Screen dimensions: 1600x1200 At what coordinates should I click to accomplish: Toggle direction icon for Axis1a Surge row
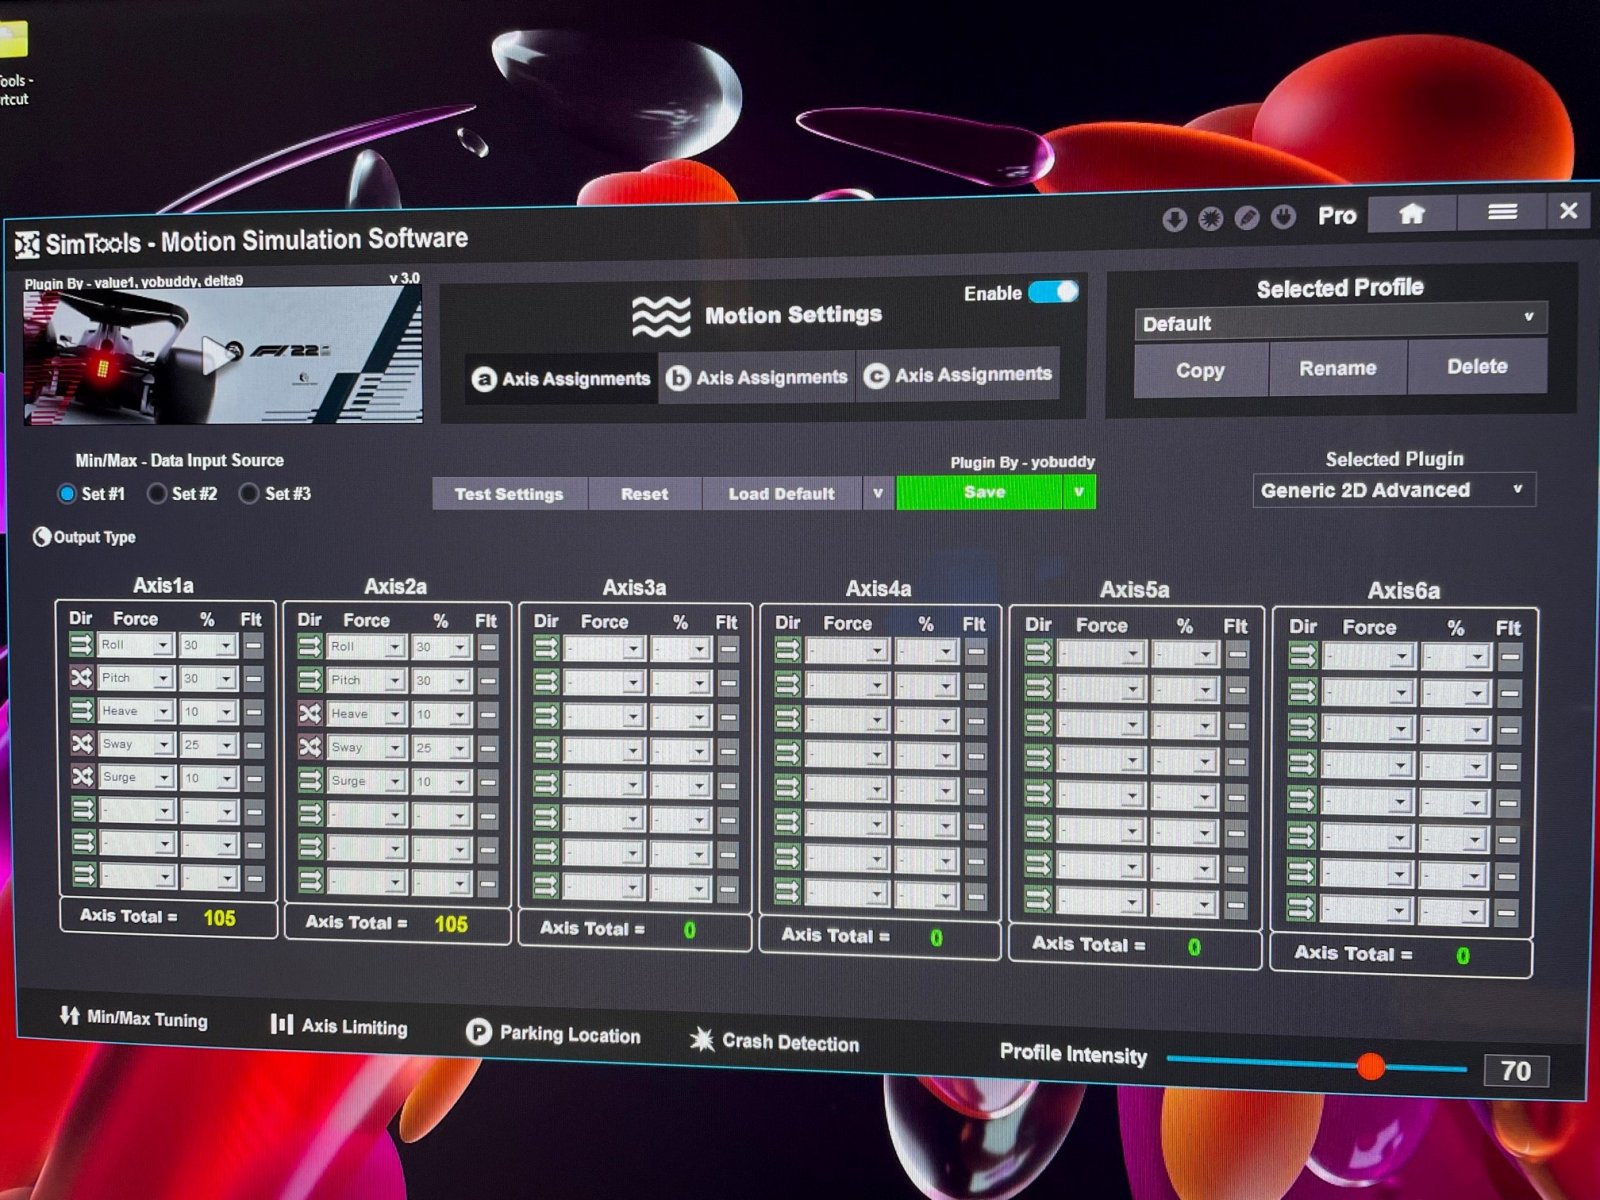(x=82, y=776)
